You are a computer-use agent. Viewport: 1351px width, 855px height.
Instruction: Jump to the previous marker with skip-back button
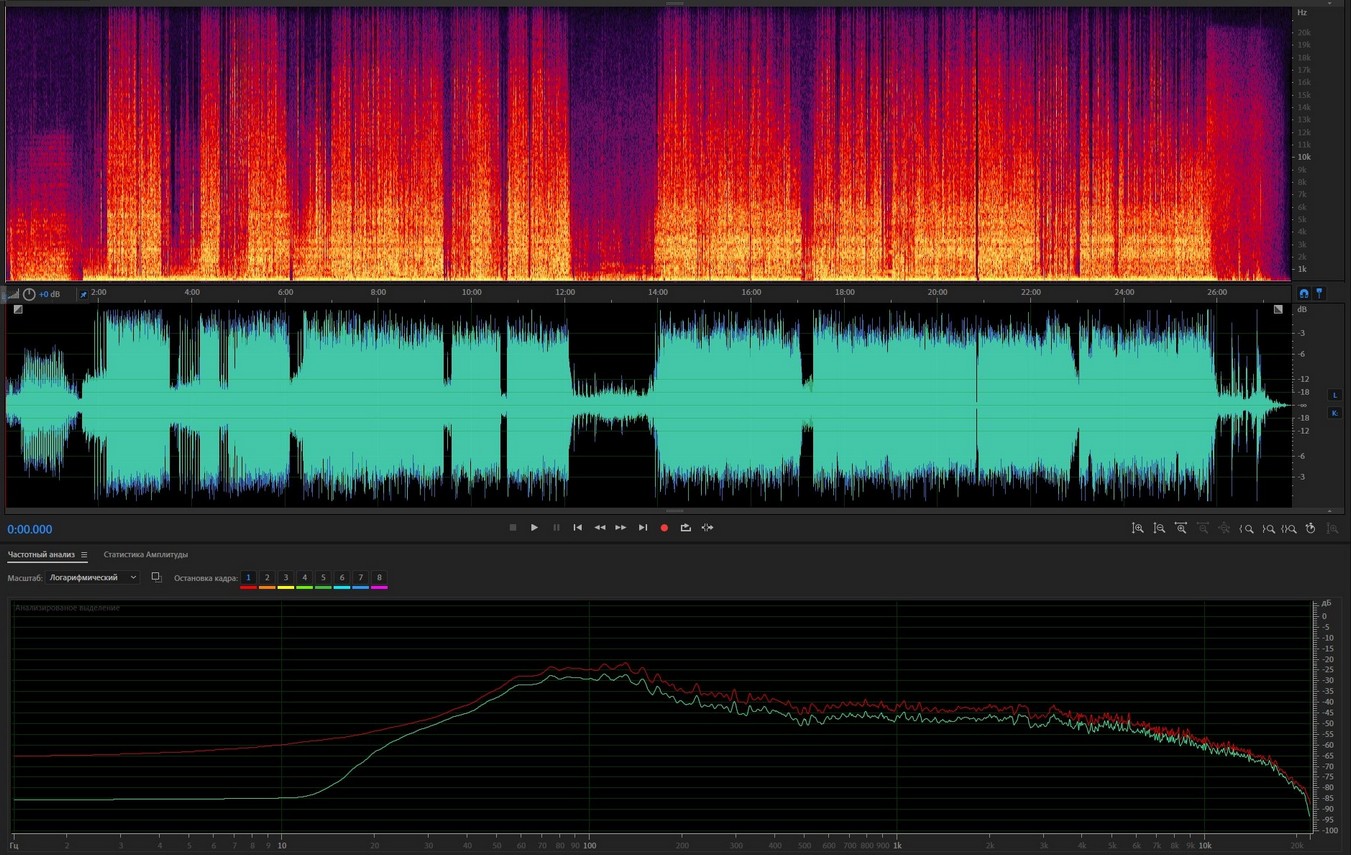[578, 528]
